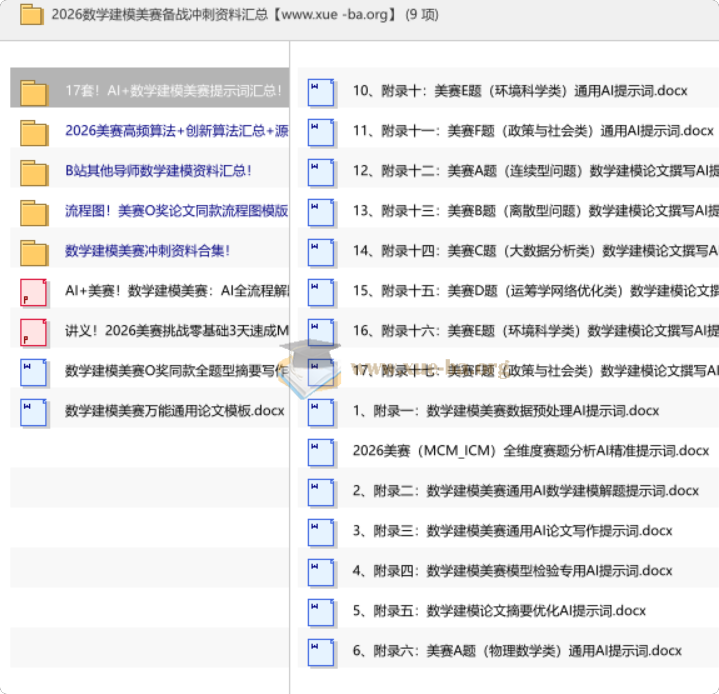Open 附录五 论文摘要优化AI提示词.docx
This screenshot has width=719, height=694.
coord(499,611)
